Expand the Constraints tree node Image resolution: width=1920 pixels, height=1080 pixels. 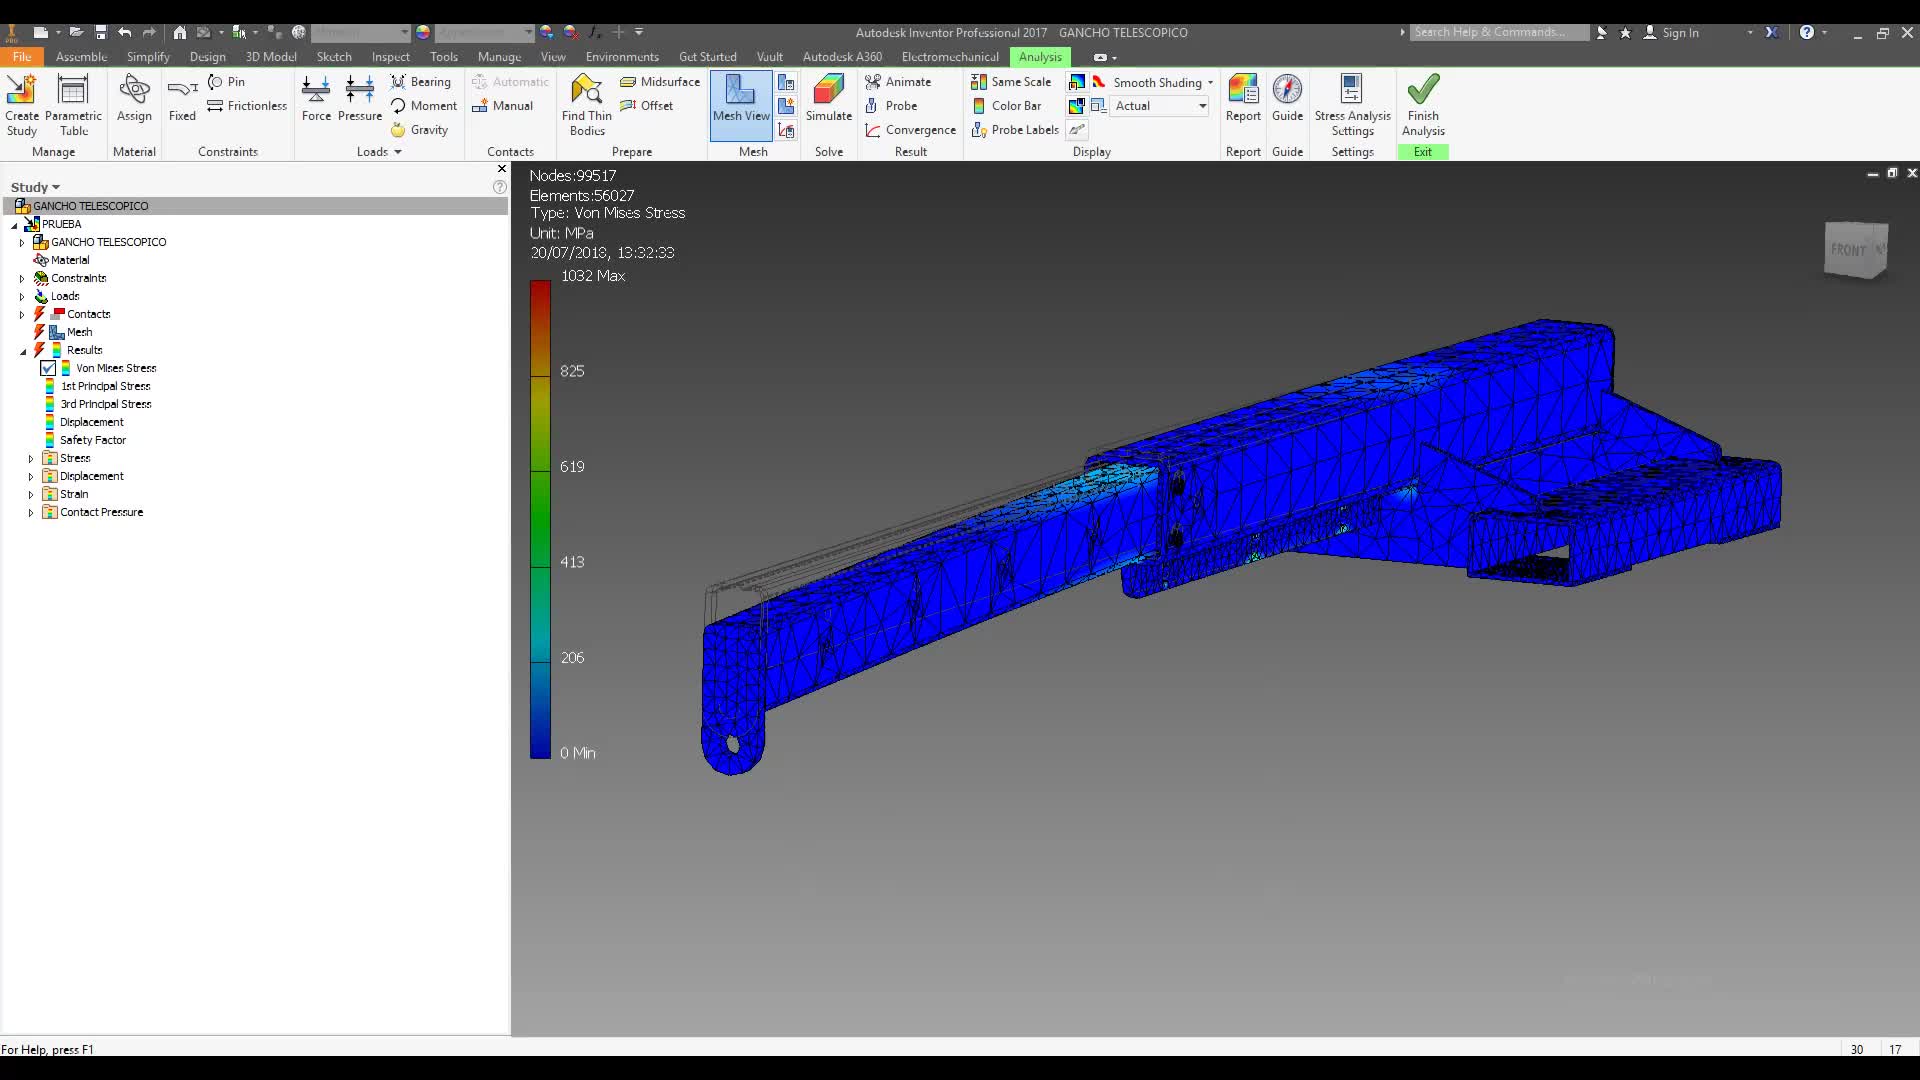point(22,279)
